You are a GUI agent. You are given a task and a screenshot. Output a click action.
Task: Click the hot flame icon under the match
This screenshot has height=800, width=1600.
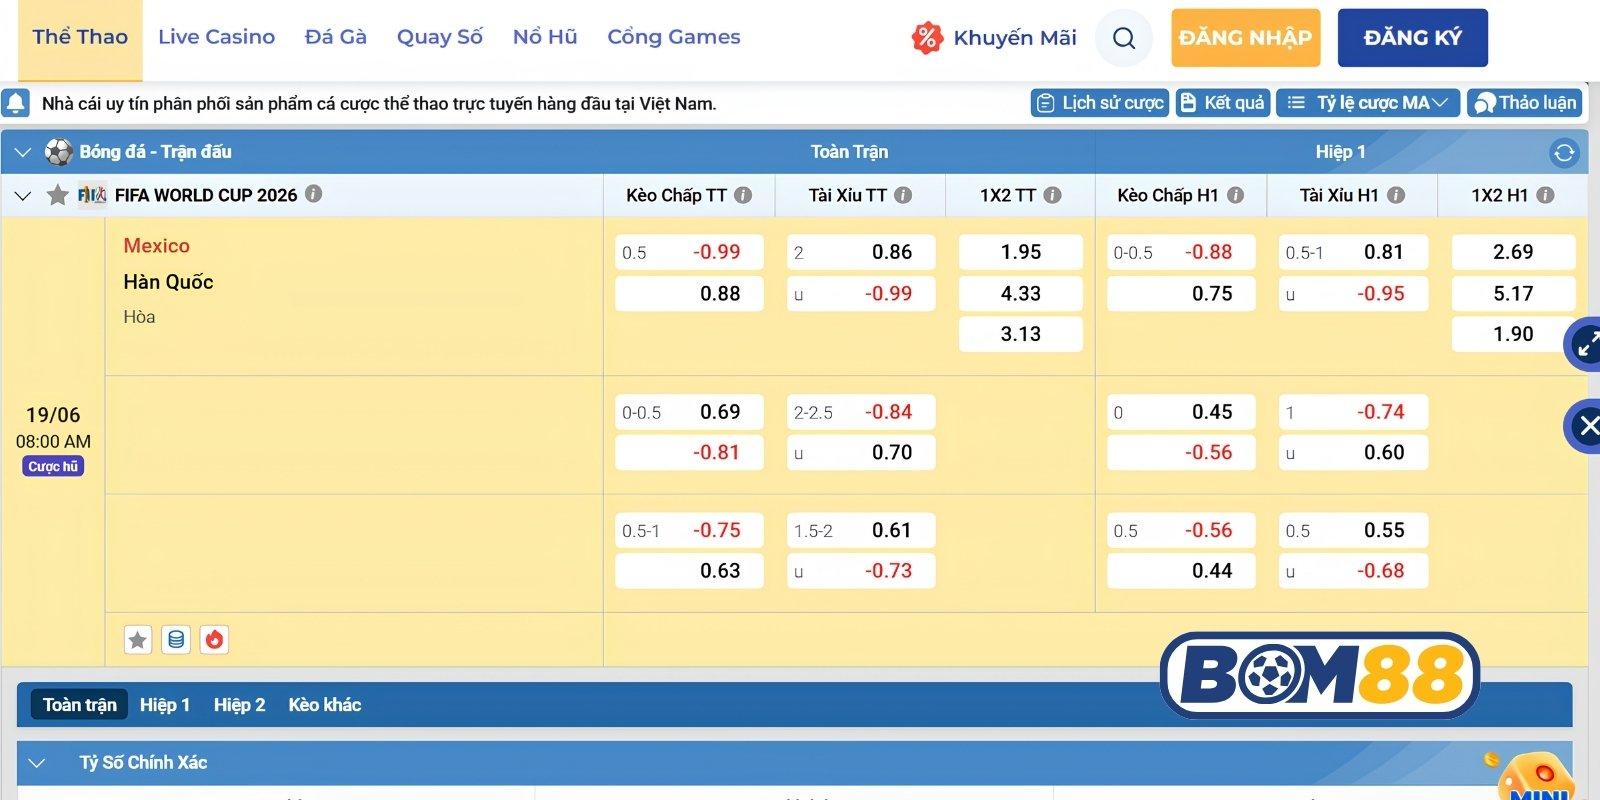(214, 640)
